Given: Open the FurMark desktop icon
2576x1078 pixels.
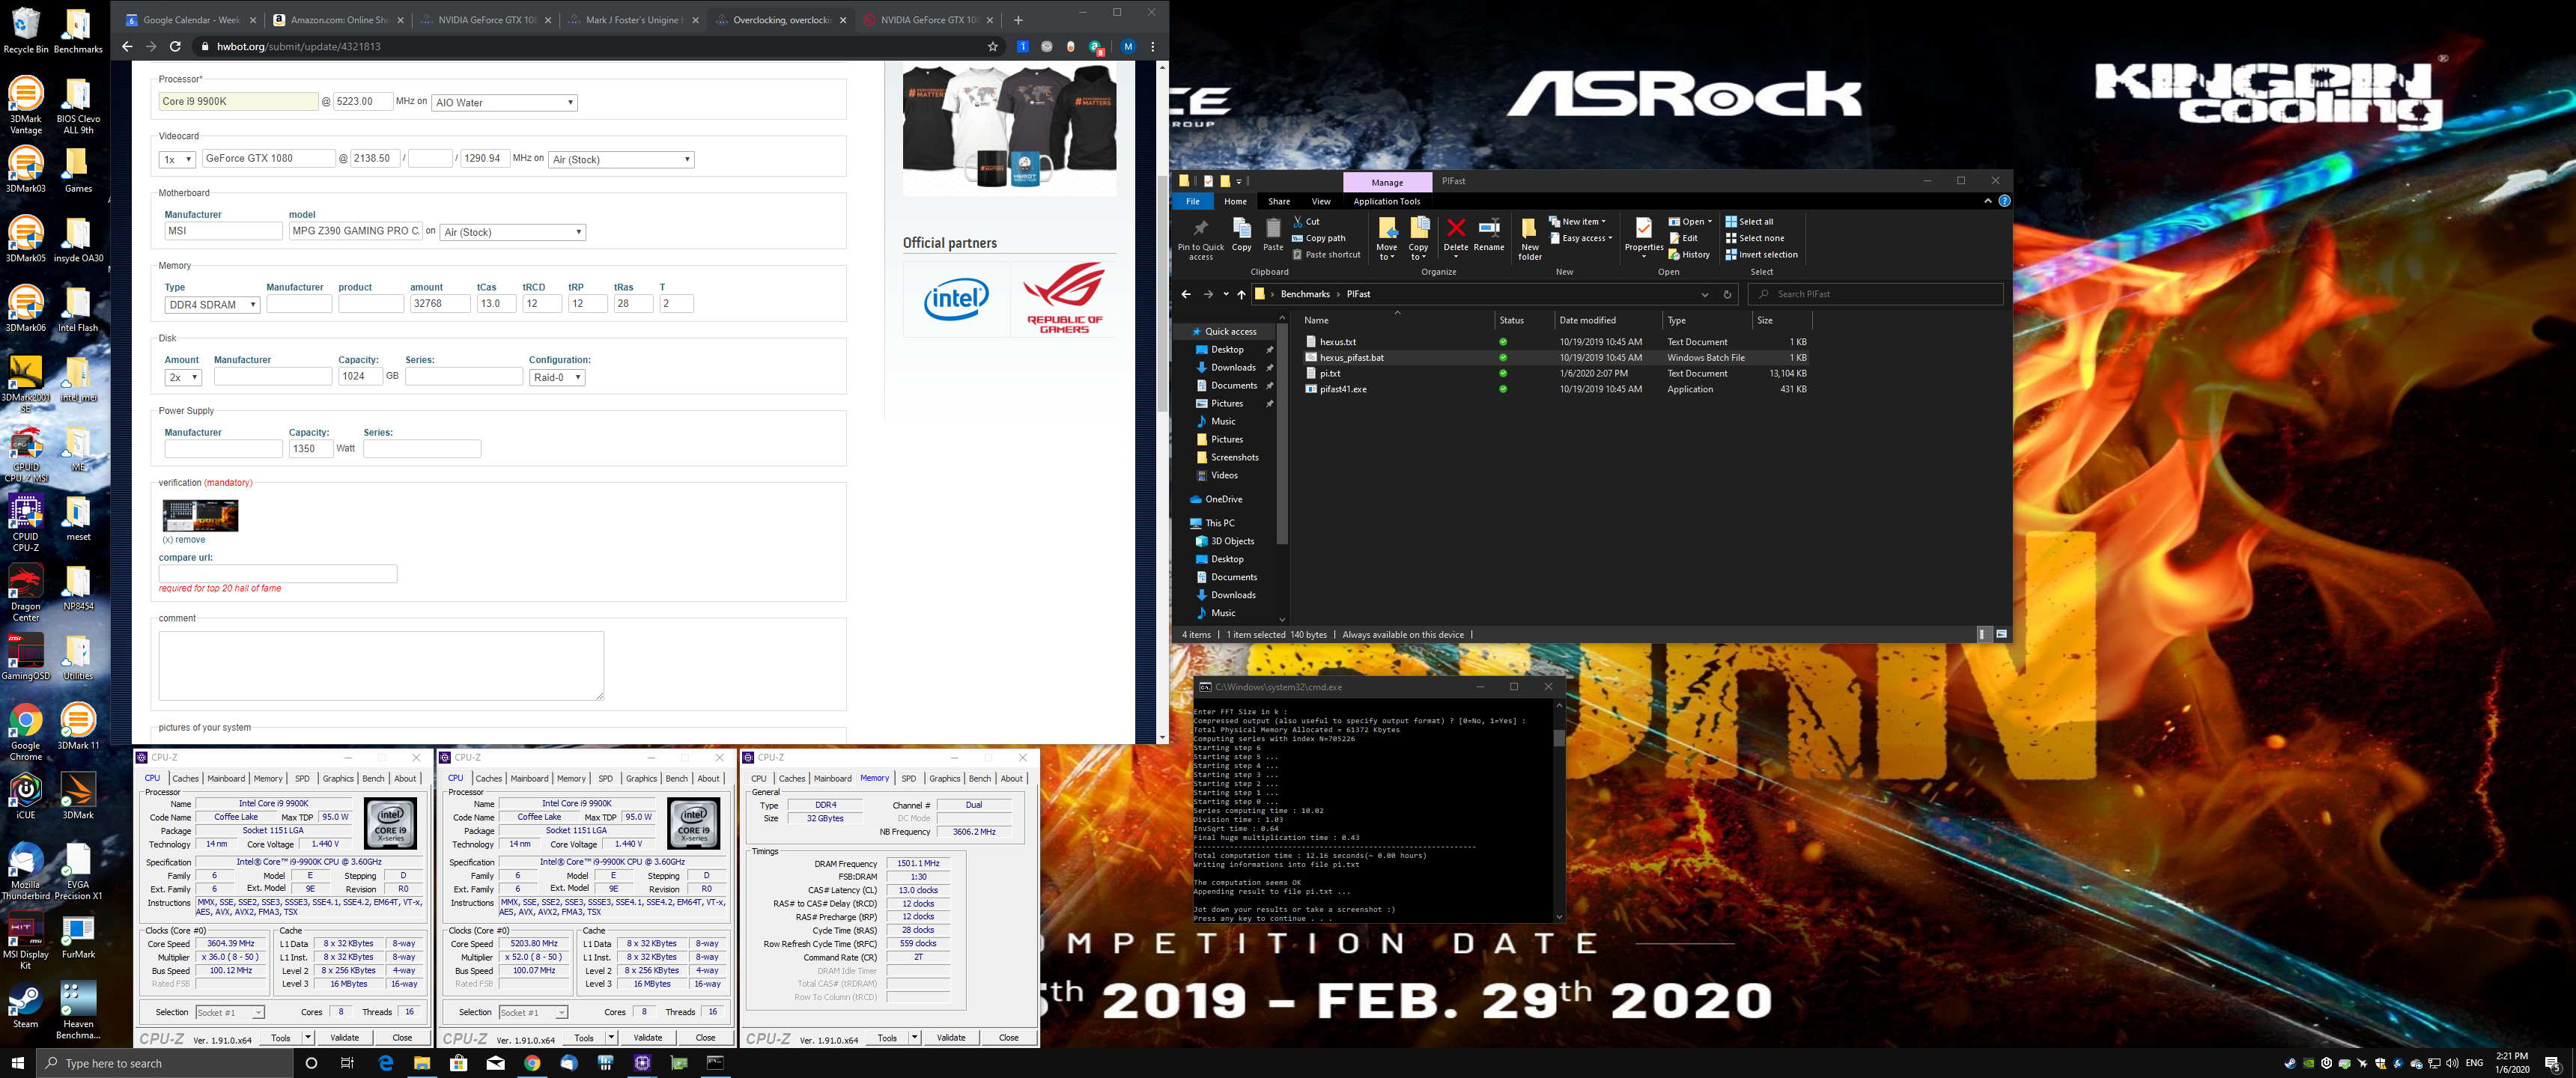Looking at the screenshot, I should click(x=78, y=938).
